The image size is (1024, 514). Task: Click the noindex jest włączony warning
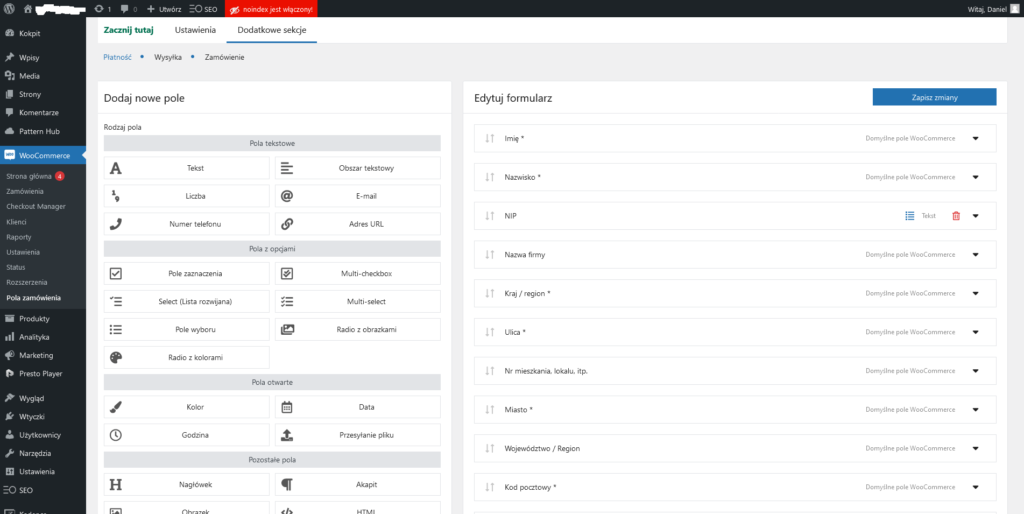pos(271,9)
